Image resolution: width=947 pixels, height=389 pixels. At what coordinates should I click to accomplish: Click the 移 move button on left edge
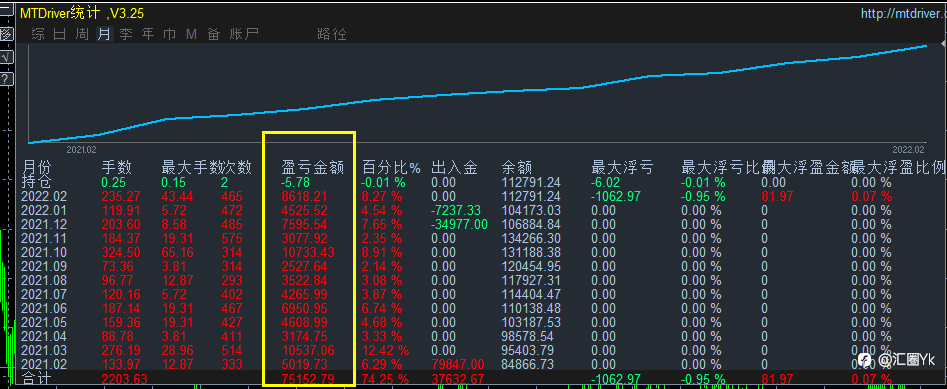pyautogui.click(x=5, y=34)
